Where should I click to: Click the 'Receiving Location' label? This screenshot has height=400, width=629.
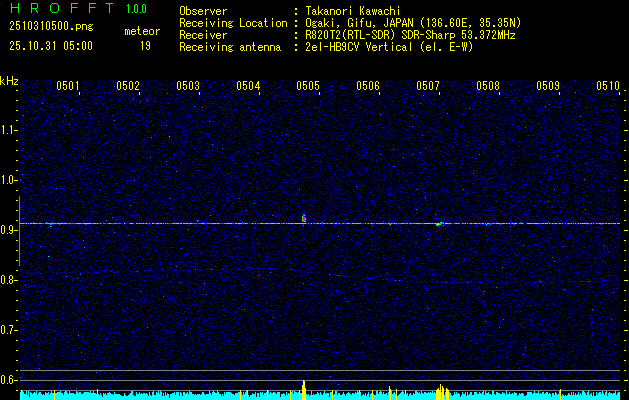(233, 23)
